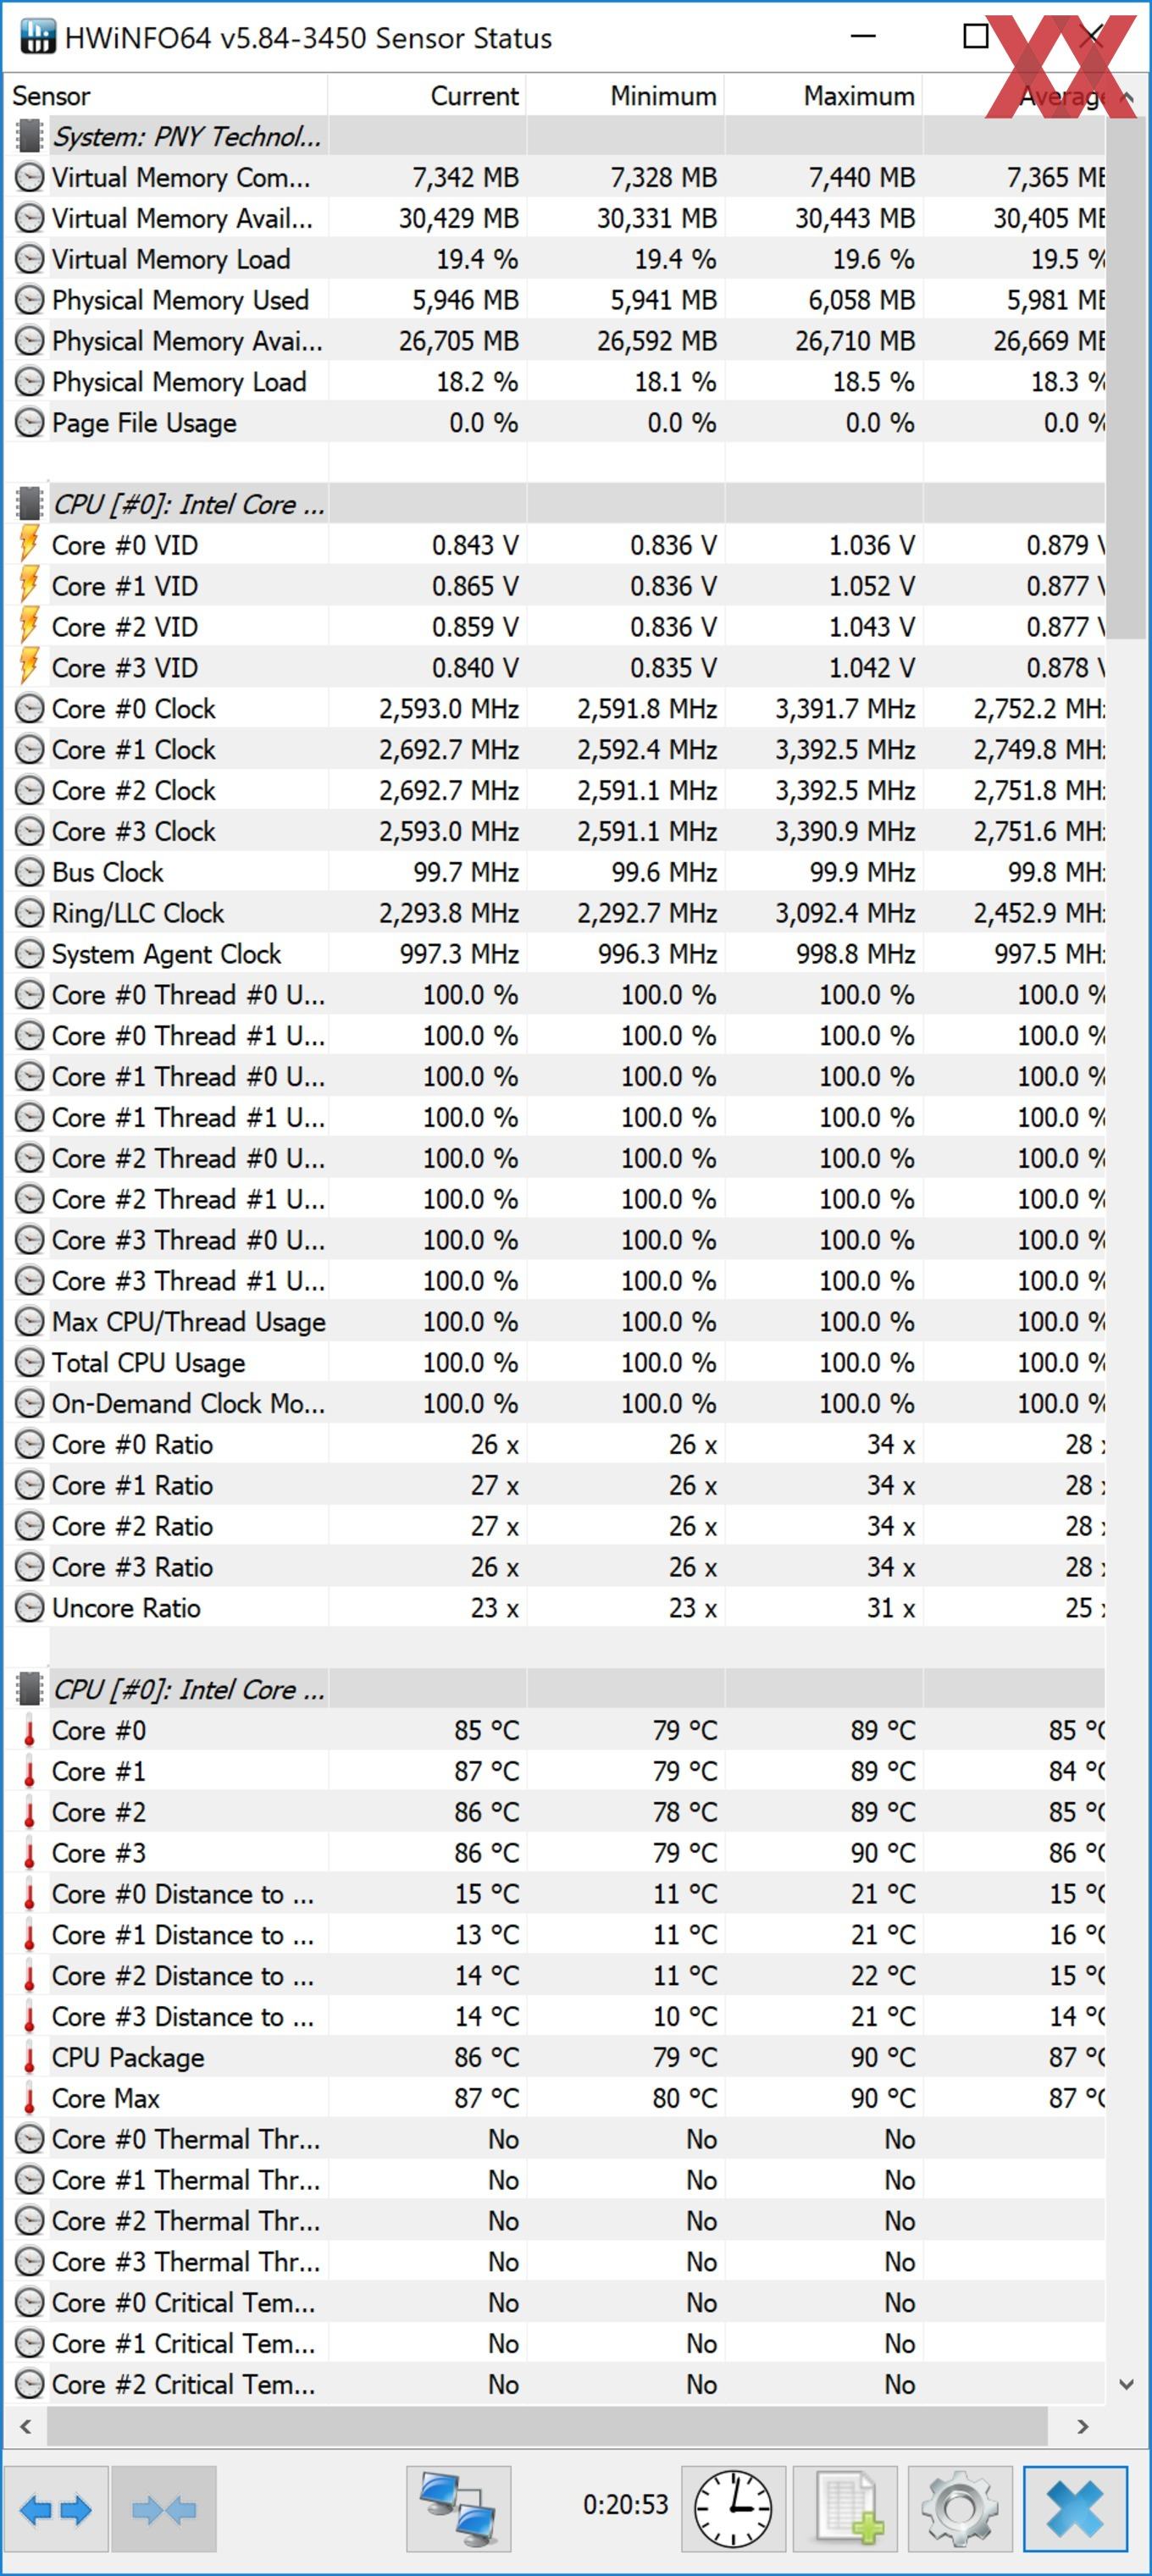This screenshot has height=2576, width=1152.
Task: Select the second CPU [#0] group header above Core #0 temperature
Action: click(555, 1689)
